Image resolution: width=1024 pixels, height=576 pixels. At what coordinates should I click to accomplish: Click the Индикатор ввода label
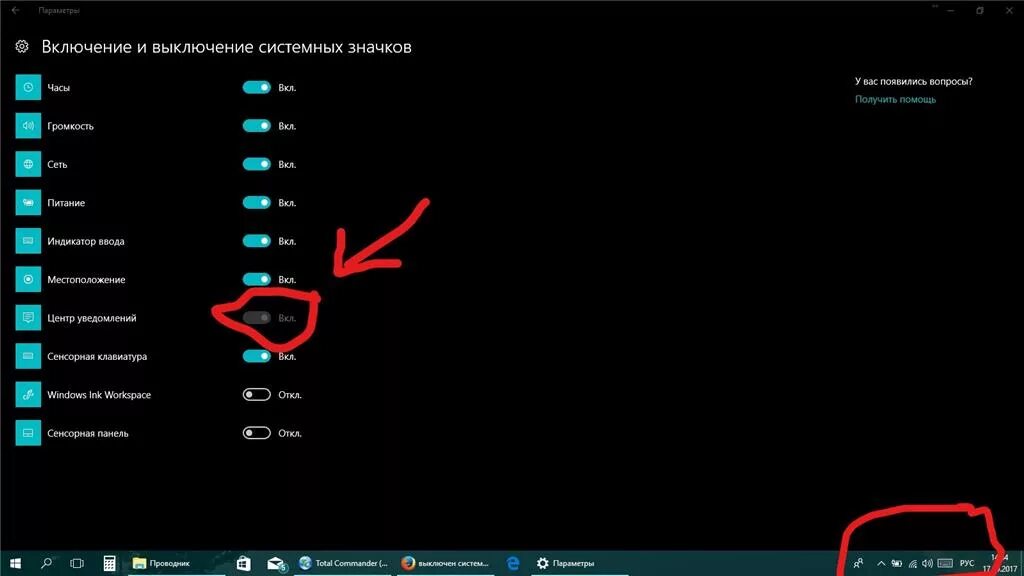86,241
